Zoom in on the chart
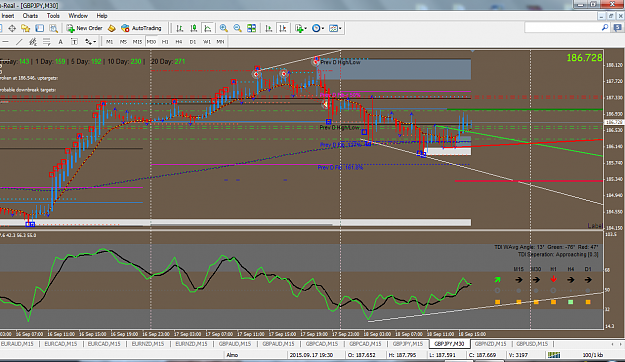Screen dimensions: 625x362 224,28
